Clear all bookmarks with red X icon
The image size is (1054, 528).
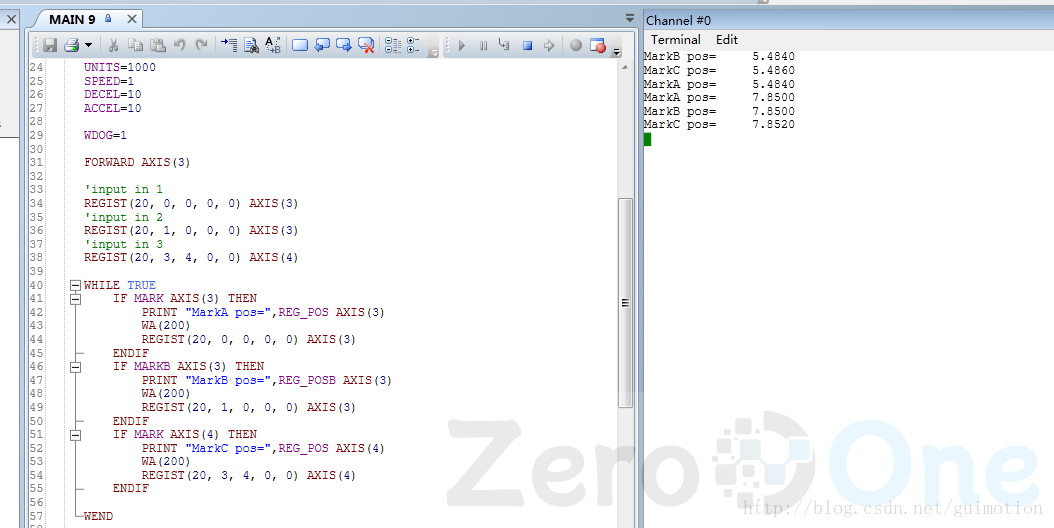click(x=366, y=45)
